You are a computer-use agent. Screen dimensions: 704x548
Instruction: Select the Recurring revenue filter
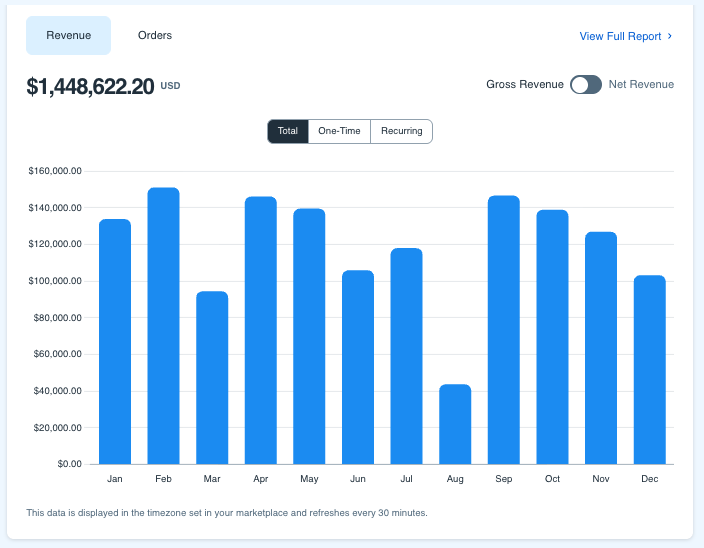click(402, 131)
